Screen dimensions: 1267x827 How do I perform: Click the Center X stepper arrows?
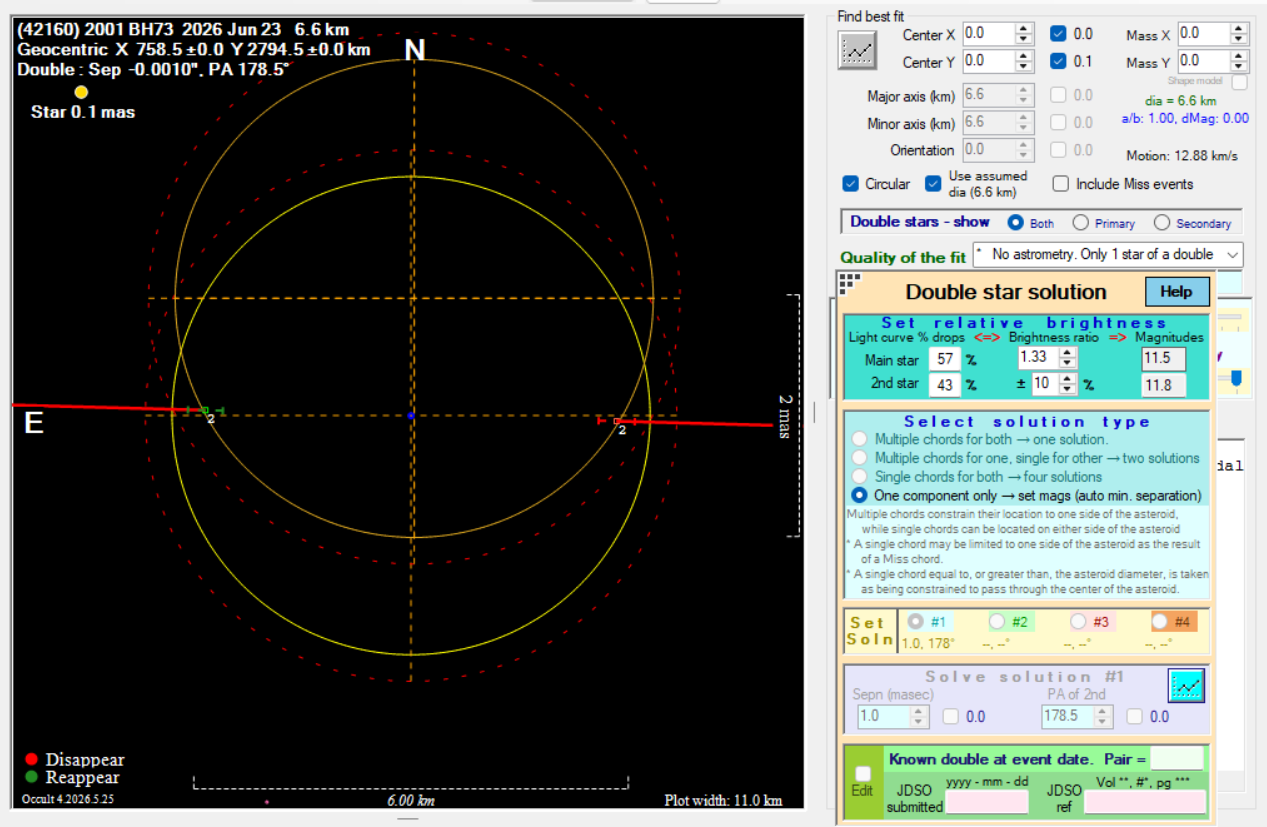point(1023,34)
